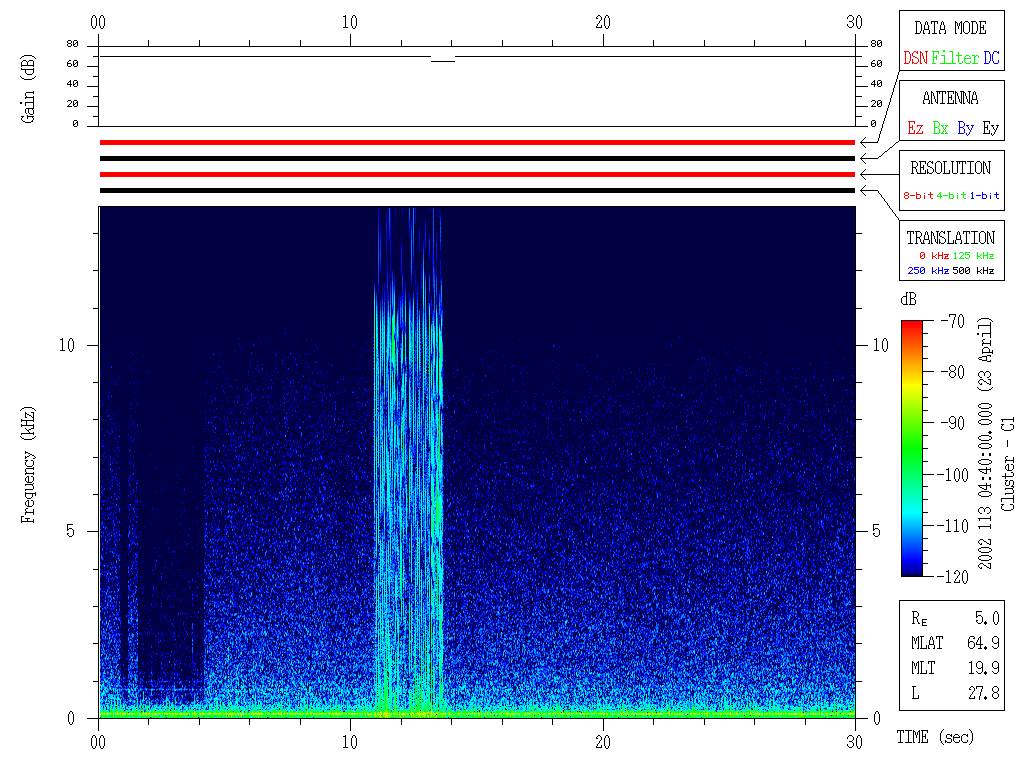
Task: Select the green Filter data mode label
Action: click(x=954, y=59)
